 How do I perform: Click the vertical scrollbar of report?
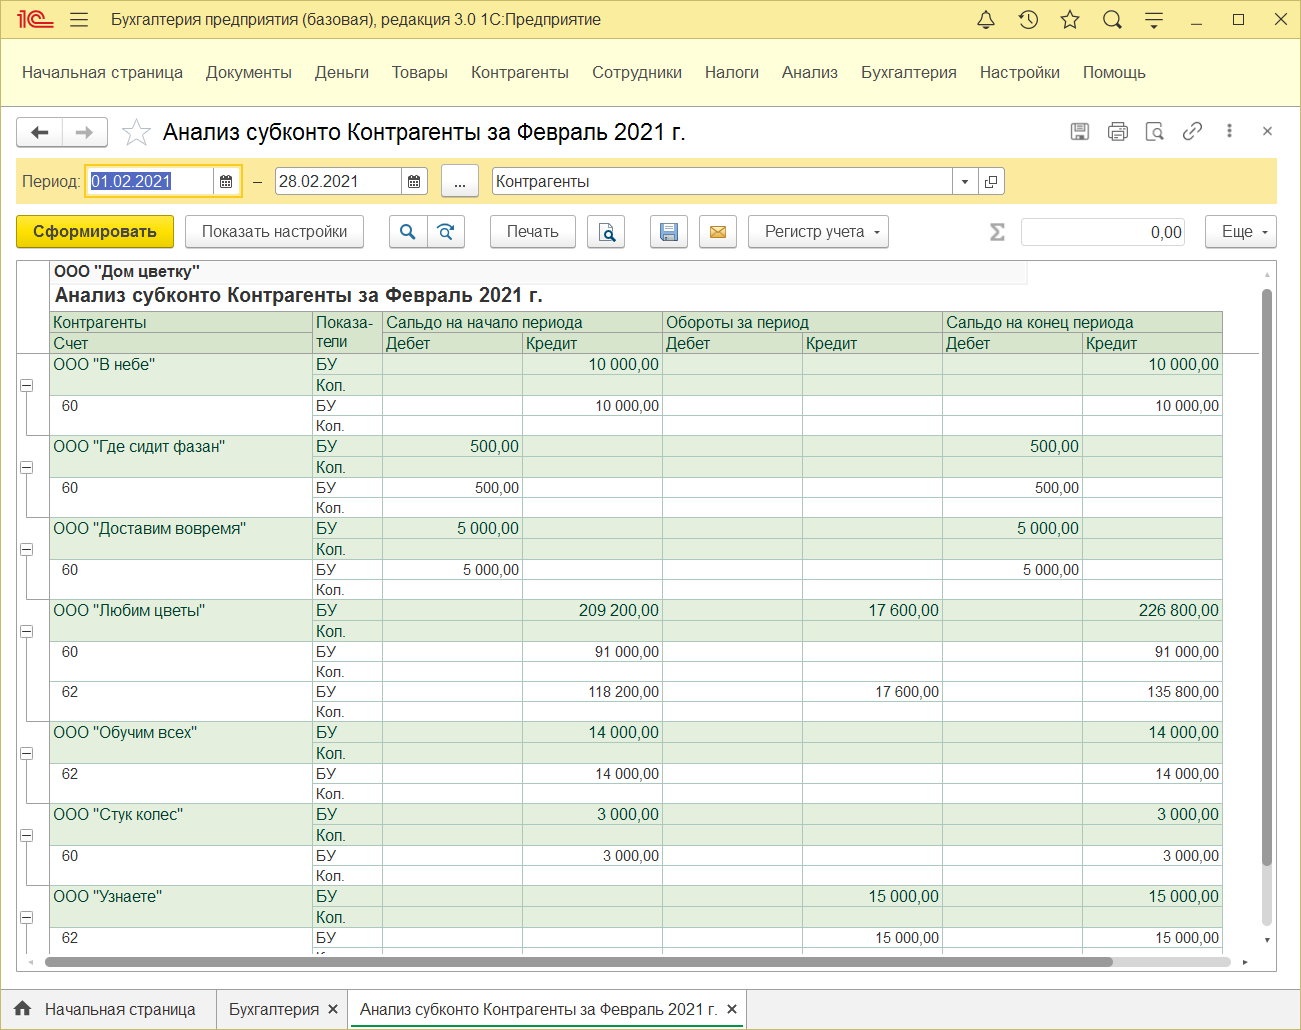(1267, 577)
